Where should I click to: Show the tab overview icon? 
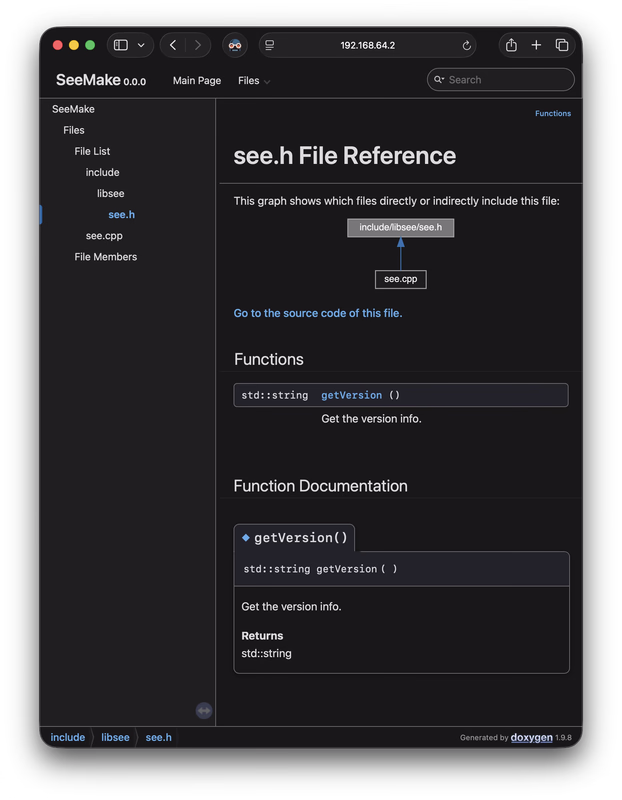click(x=562, y=45)
